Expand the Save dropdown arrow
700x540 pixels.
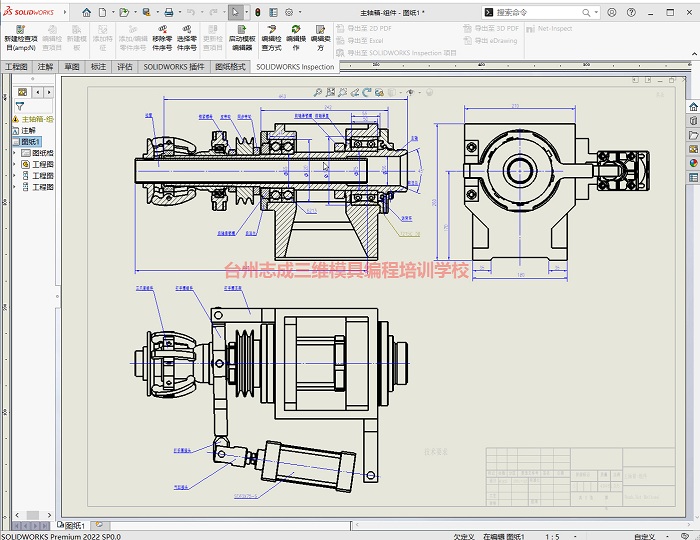click(x=157, y=12)
